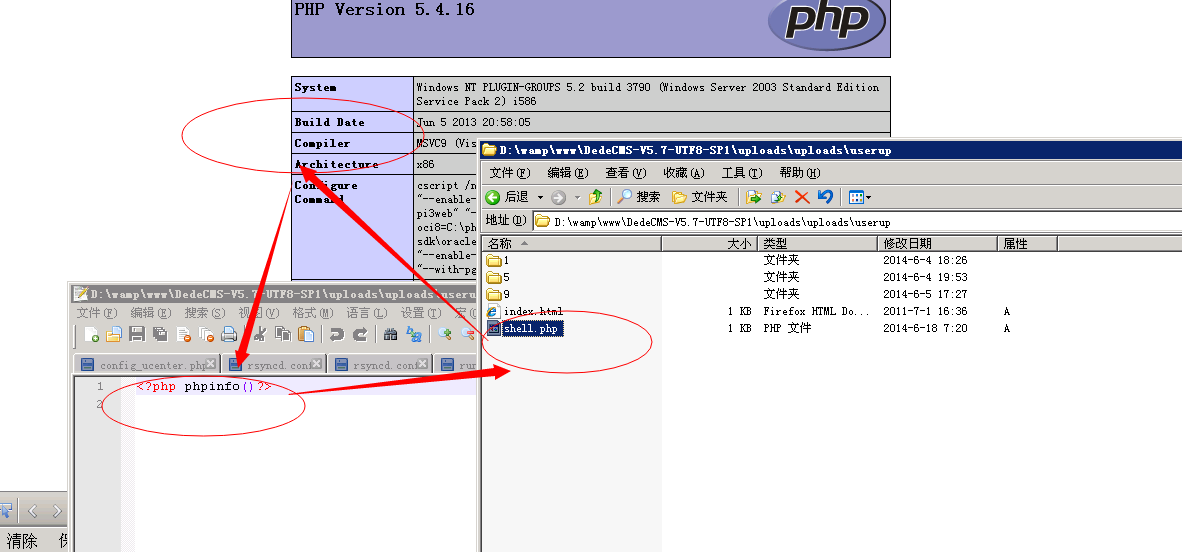This screenshot has height=552, width=1182.
Task: Click the Find binoculars icon in Notepad++
Action: (390, 335)
